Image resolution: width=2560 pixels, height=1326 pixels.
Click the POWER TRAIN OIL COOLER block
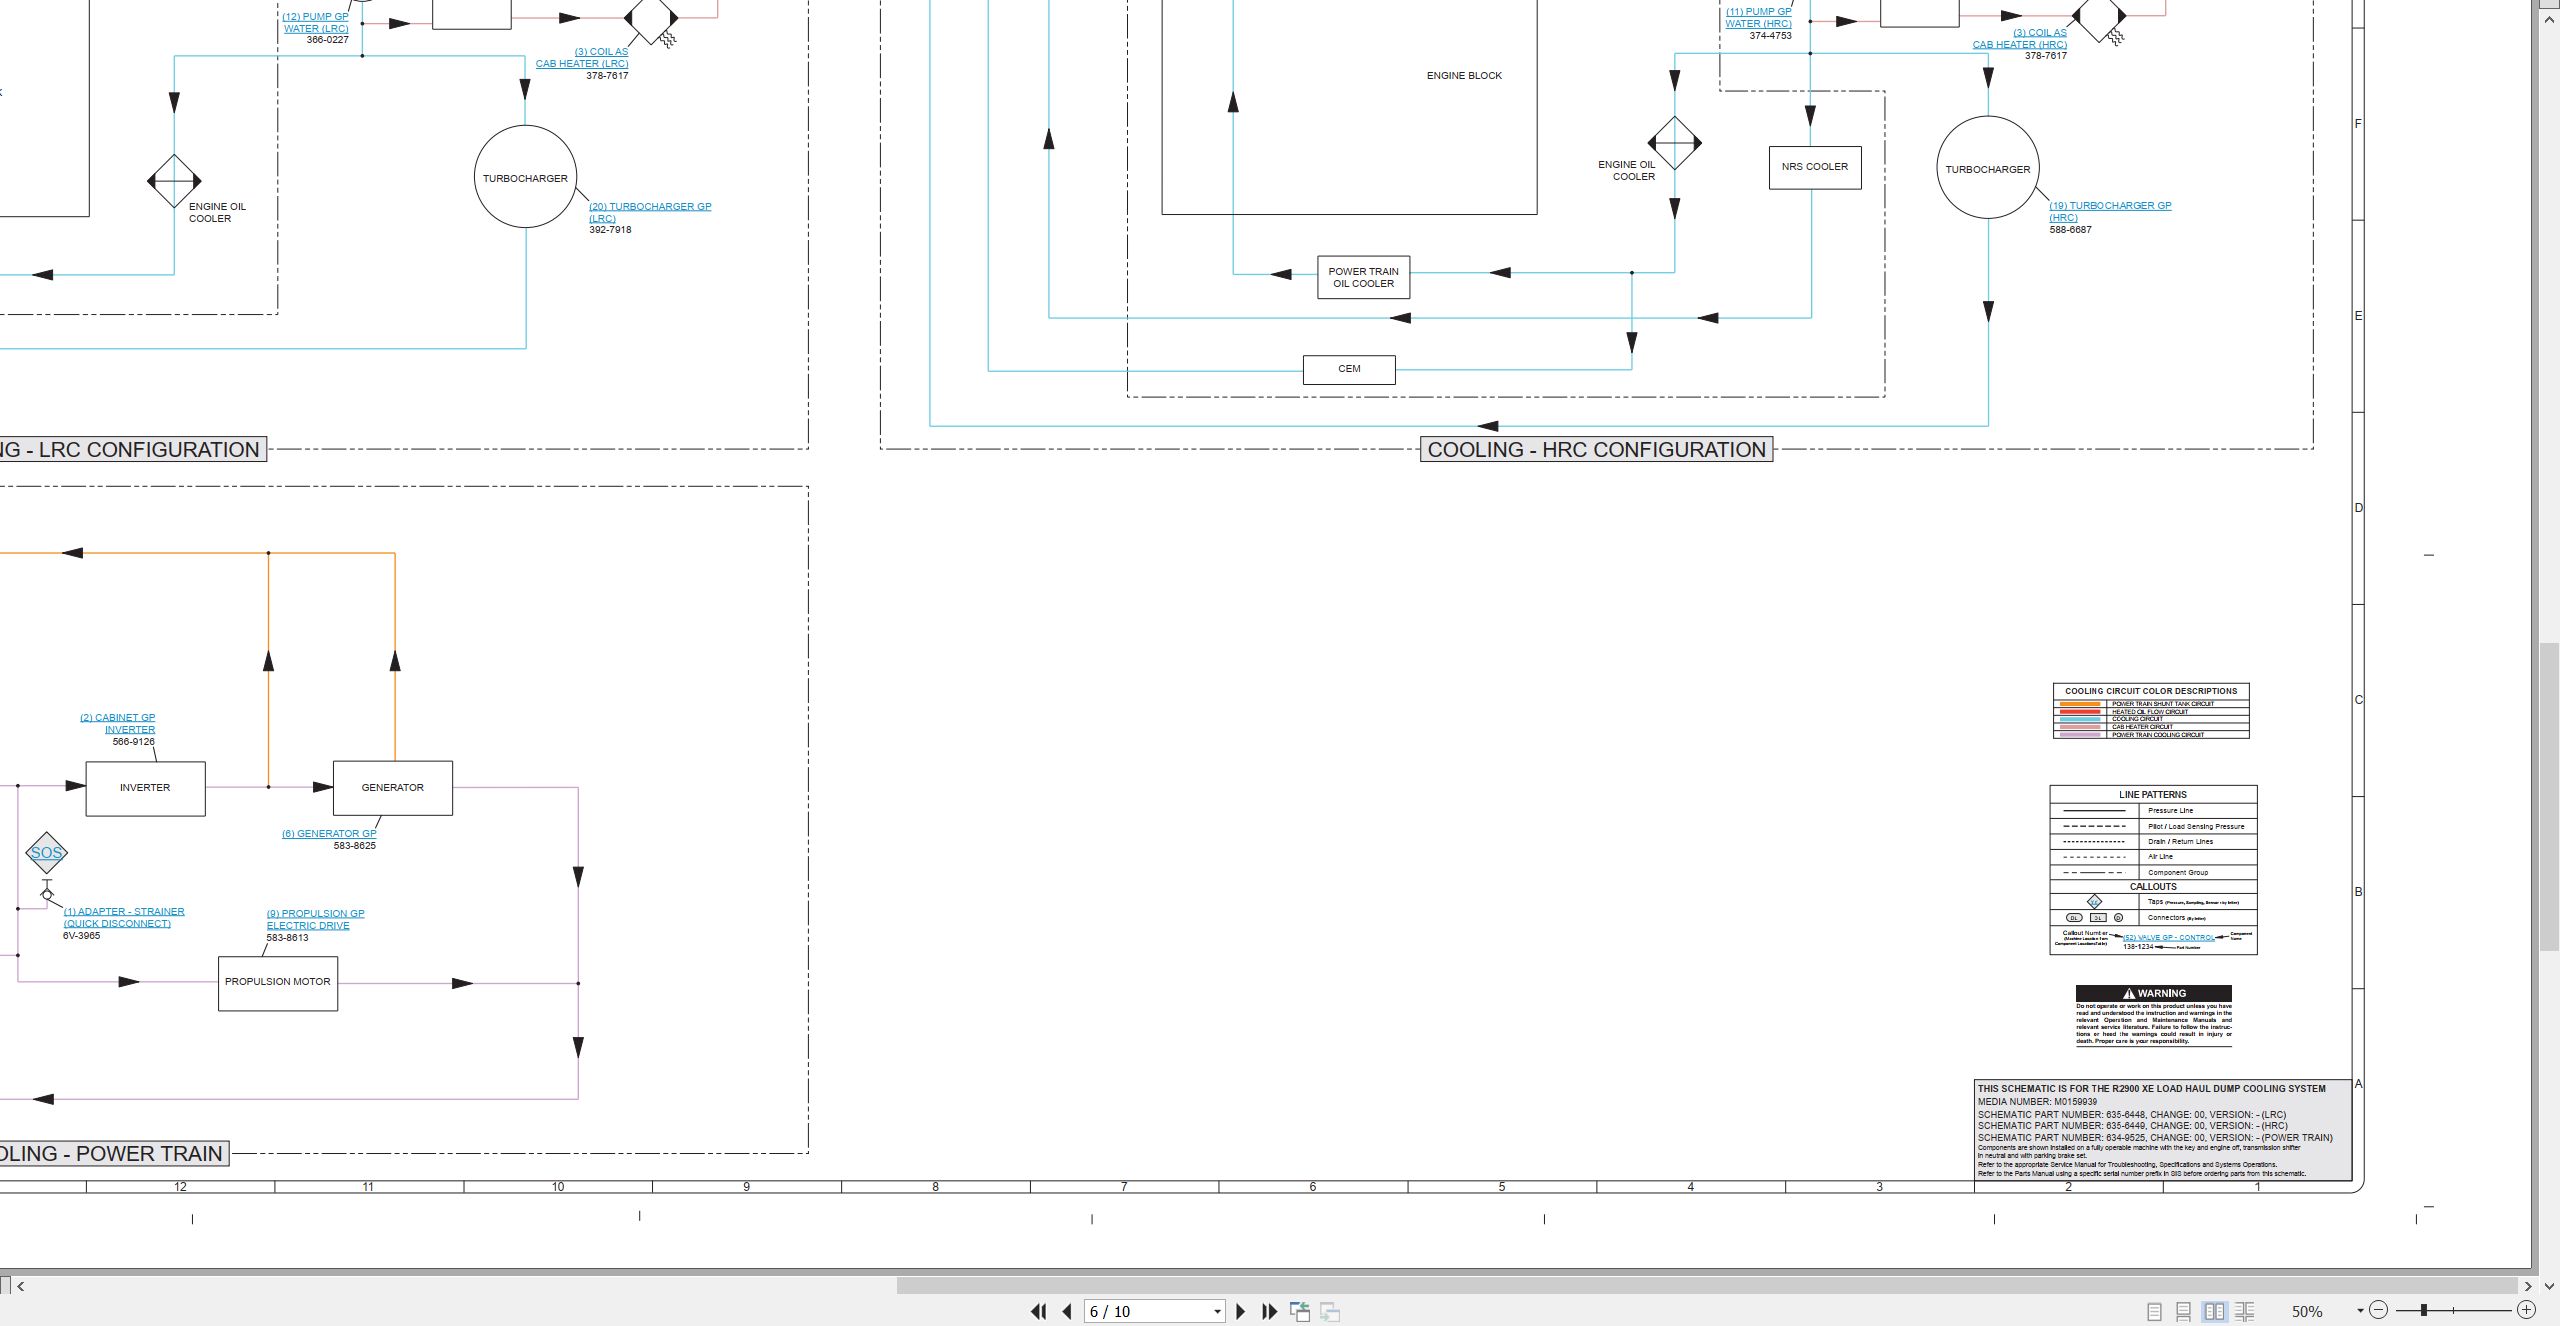point(1364,277)
